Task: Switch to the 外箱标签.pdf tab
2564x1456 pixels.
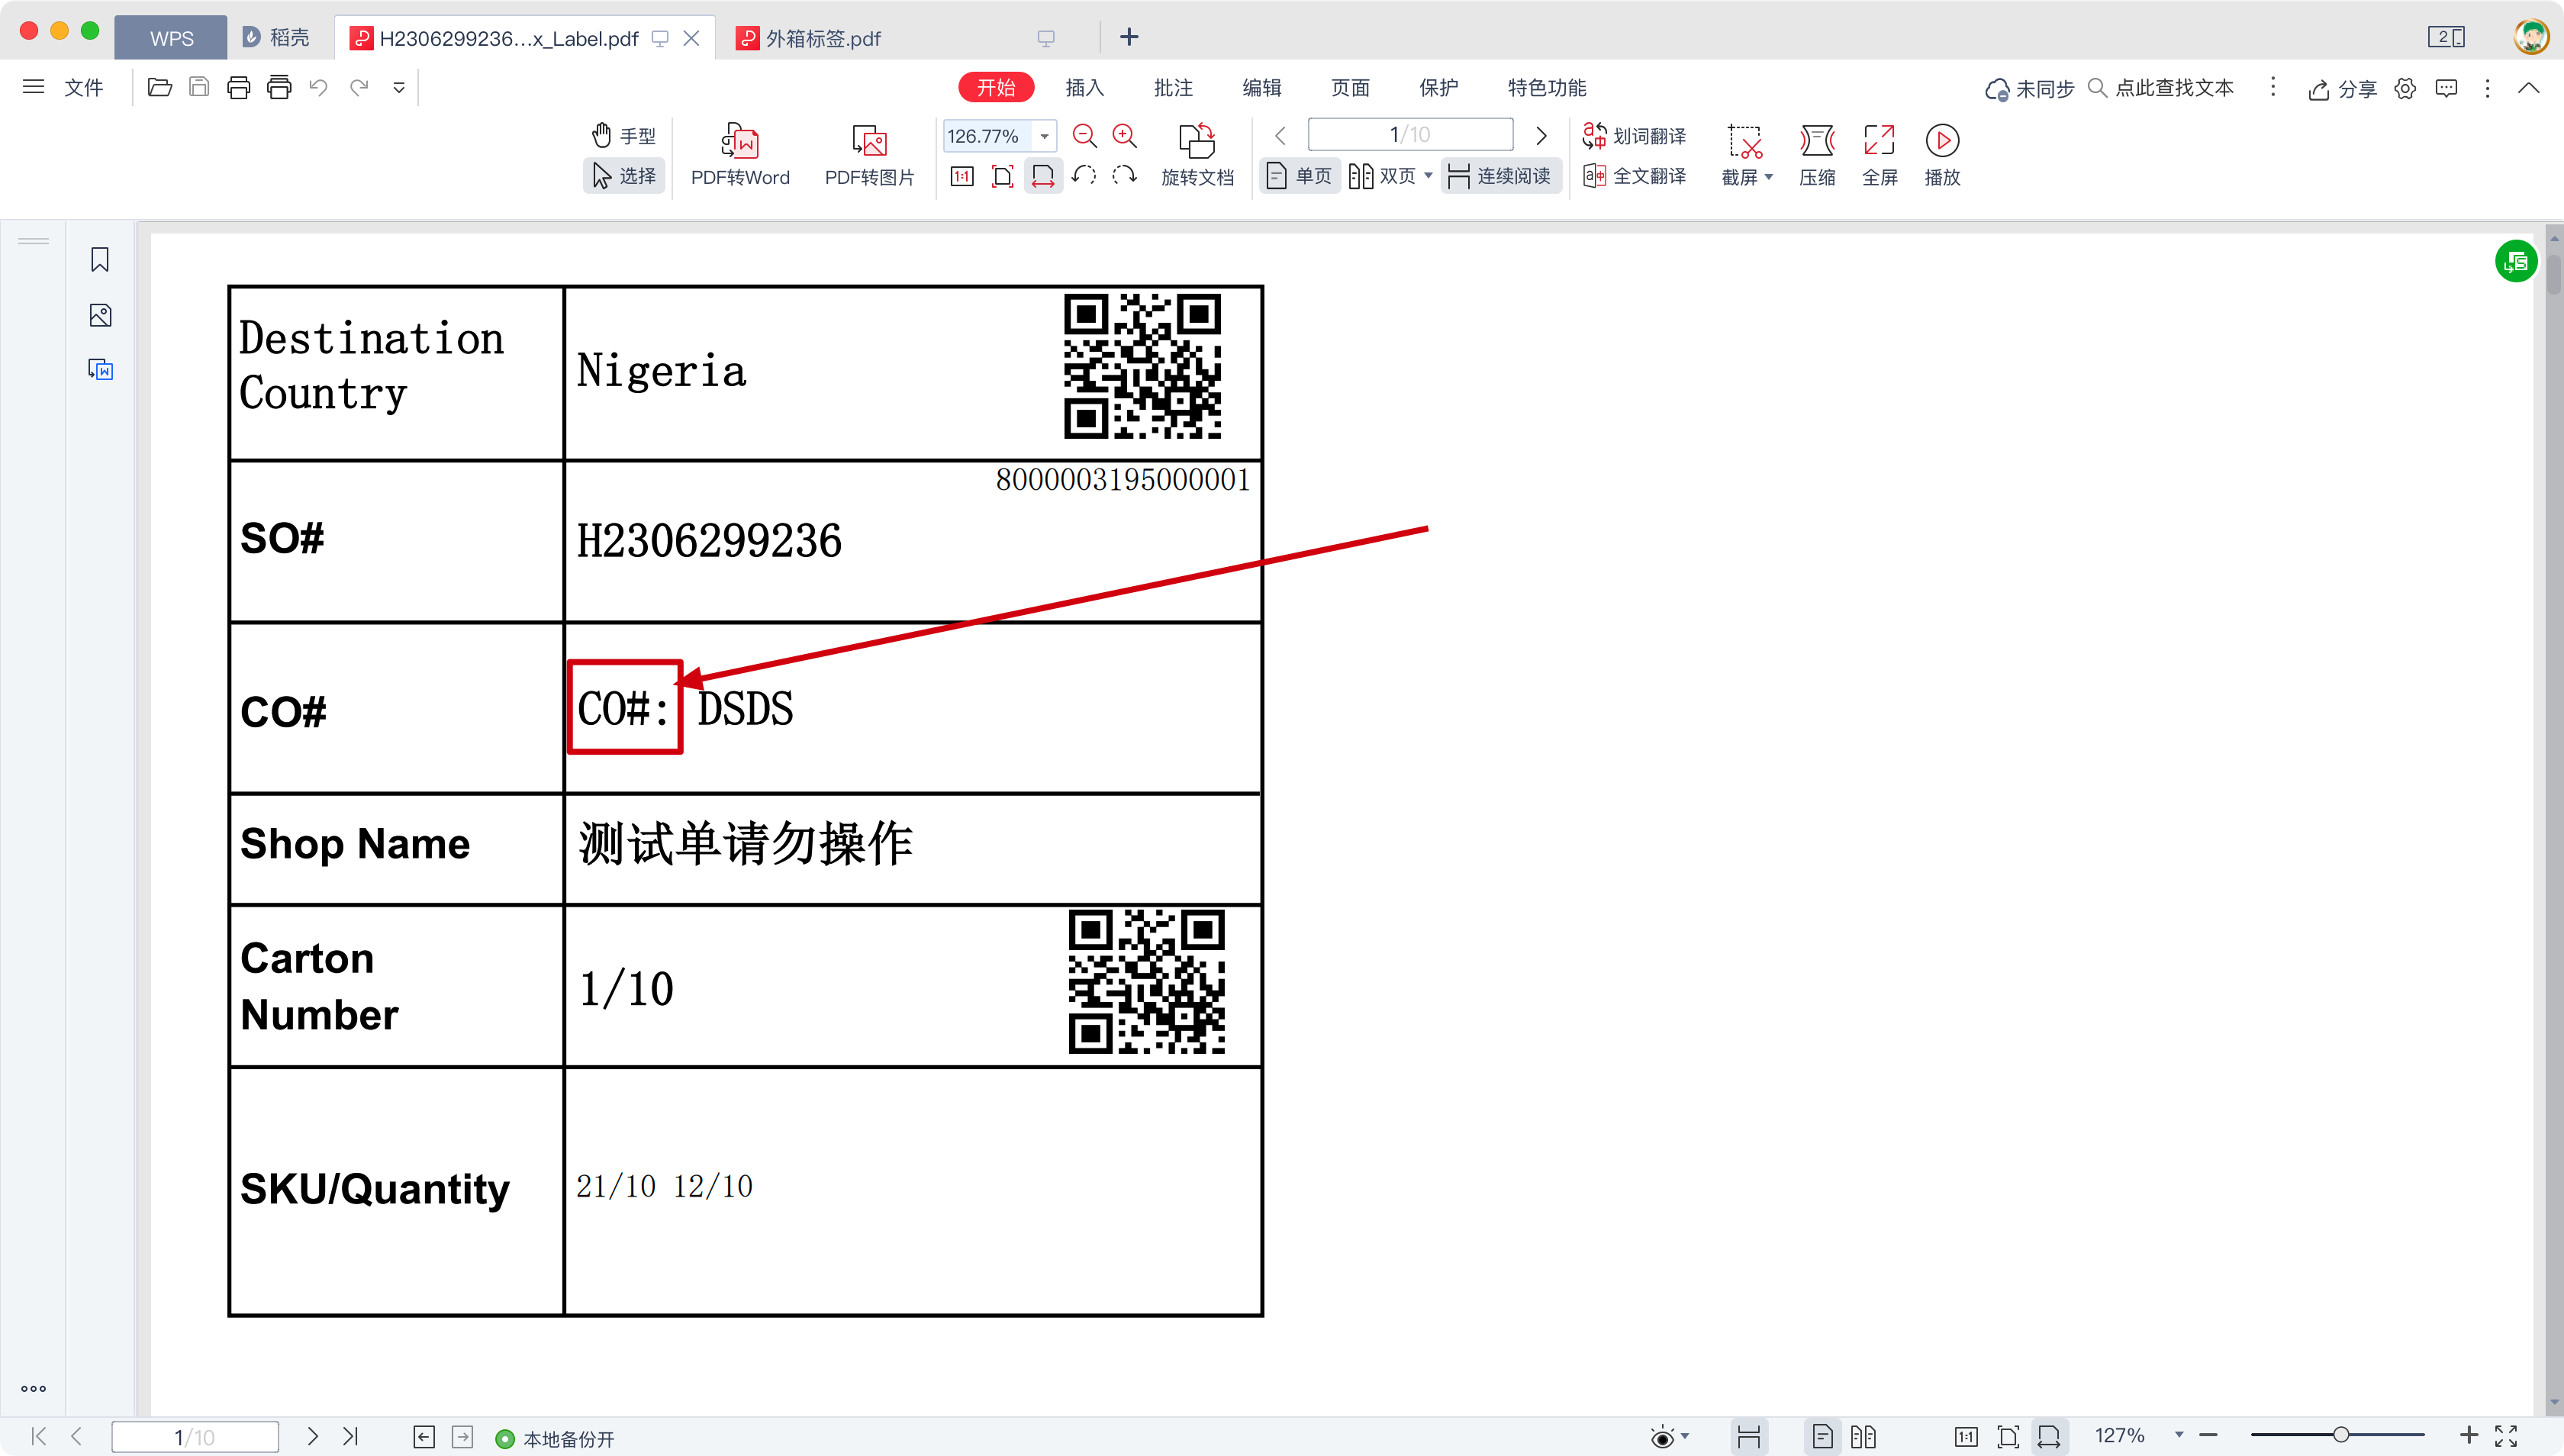Action: pyautogui.click(x=822, y=38)
